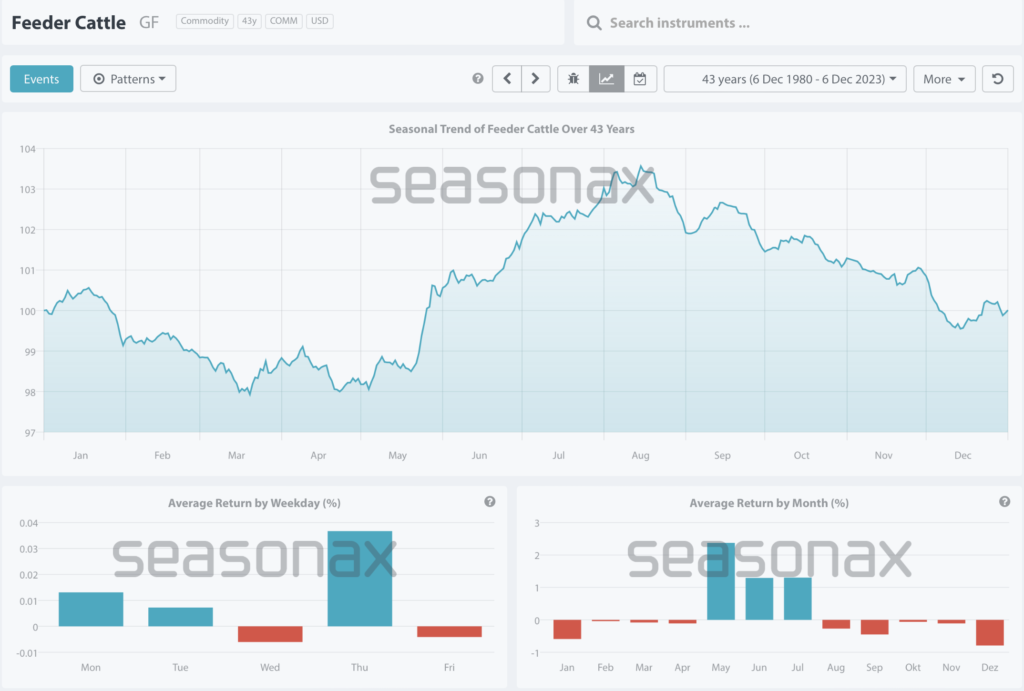Click the bug icon toolbar button

pyautogui.click(x=573, y=79)
